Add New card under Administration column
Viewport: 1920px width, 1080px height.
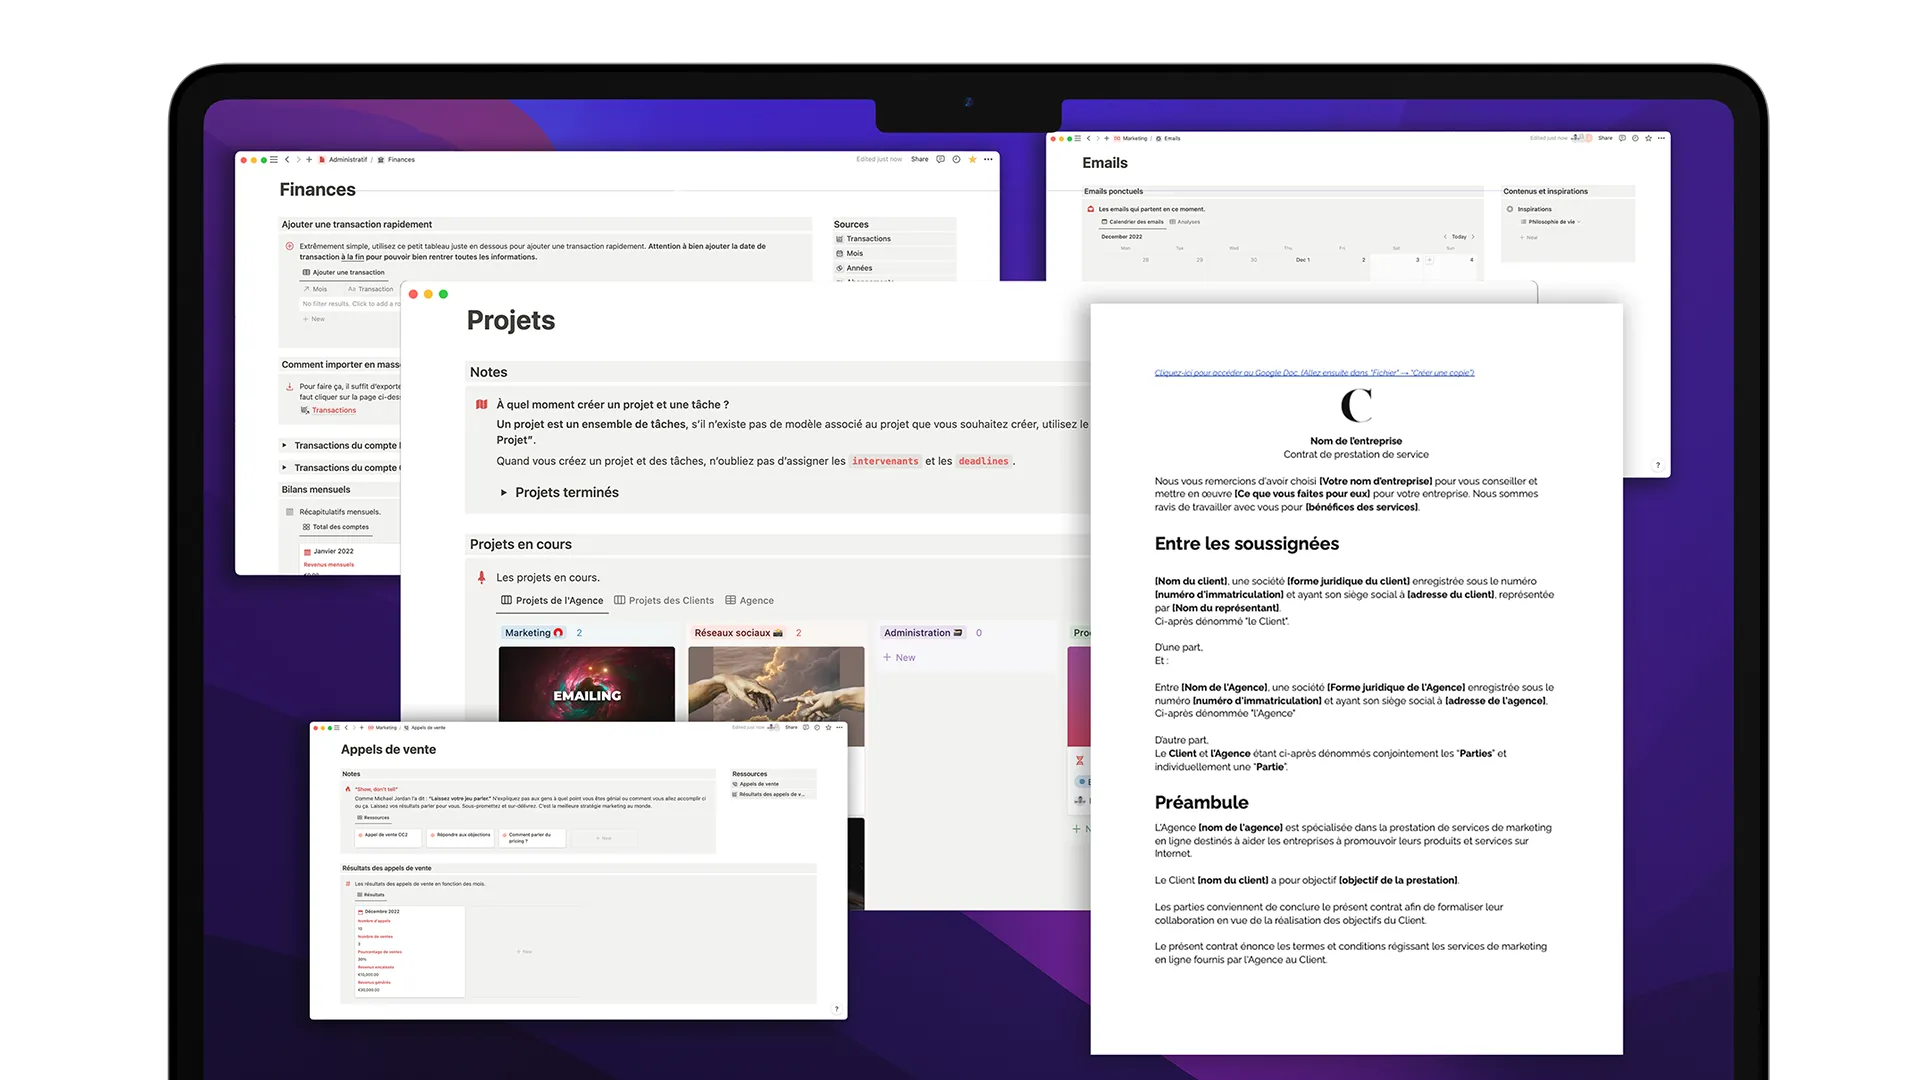pyautogui.click(x=899, y=658)
